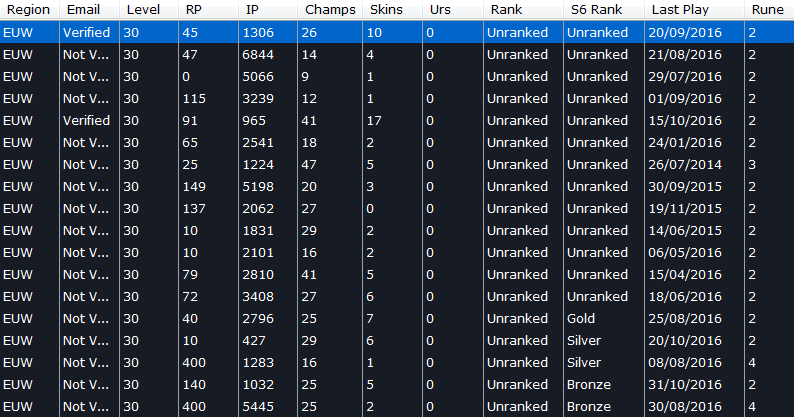Select the row with 5445 IP

click(x=397, y=406)
